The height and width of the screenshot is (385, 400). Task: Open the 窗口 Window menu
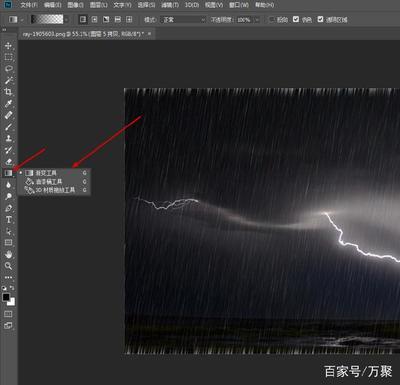click(239, 5)
